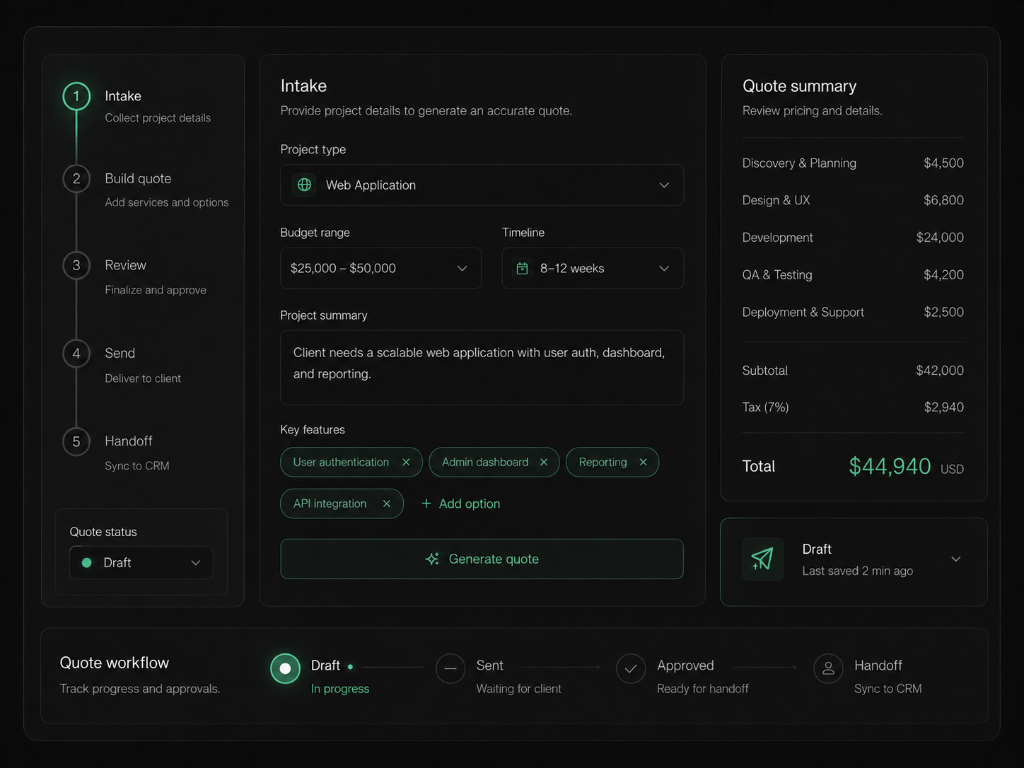
Task: Click the green dot in Quote status
Action: coord(87,562)
